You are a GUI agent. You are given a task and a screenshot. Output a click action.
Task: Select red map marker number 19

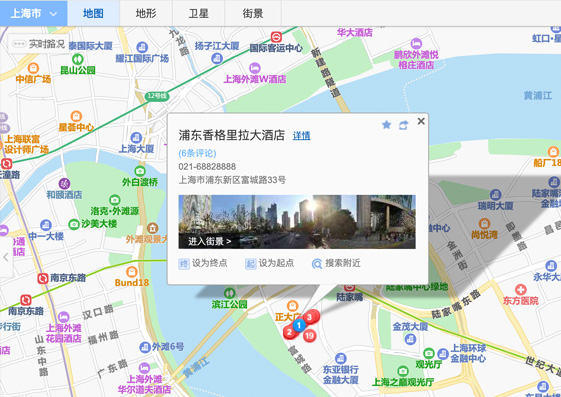(x=309, y=335)
